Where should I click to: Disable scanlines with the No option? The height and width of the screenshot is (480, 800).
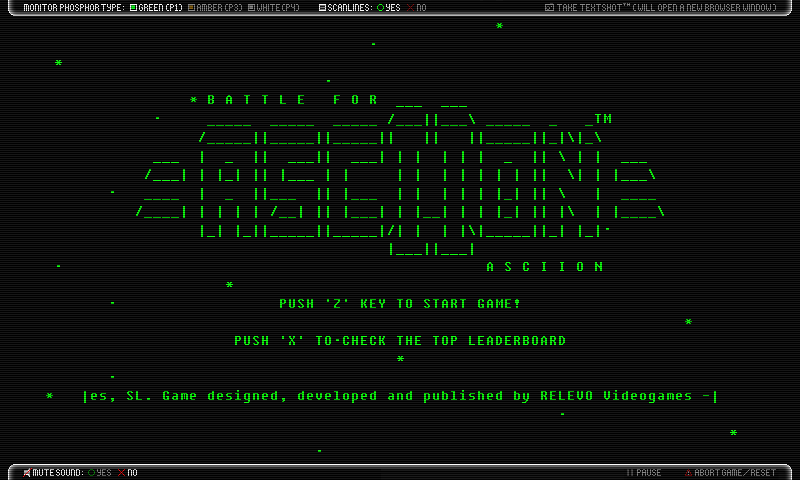[x=416, y=8]
